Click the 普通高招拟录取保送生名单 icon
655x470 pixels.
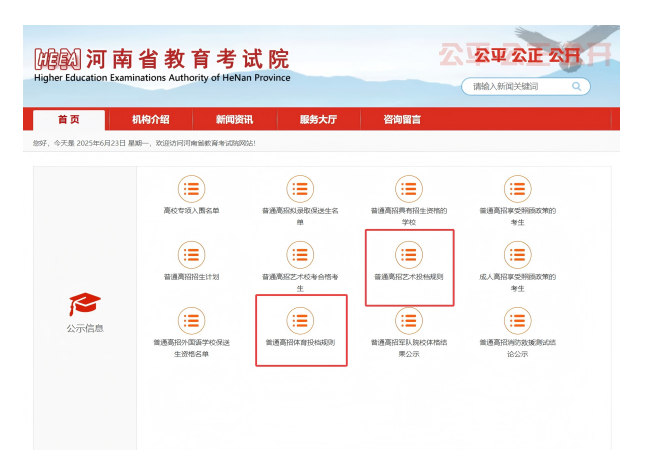[x=300, y=189]
